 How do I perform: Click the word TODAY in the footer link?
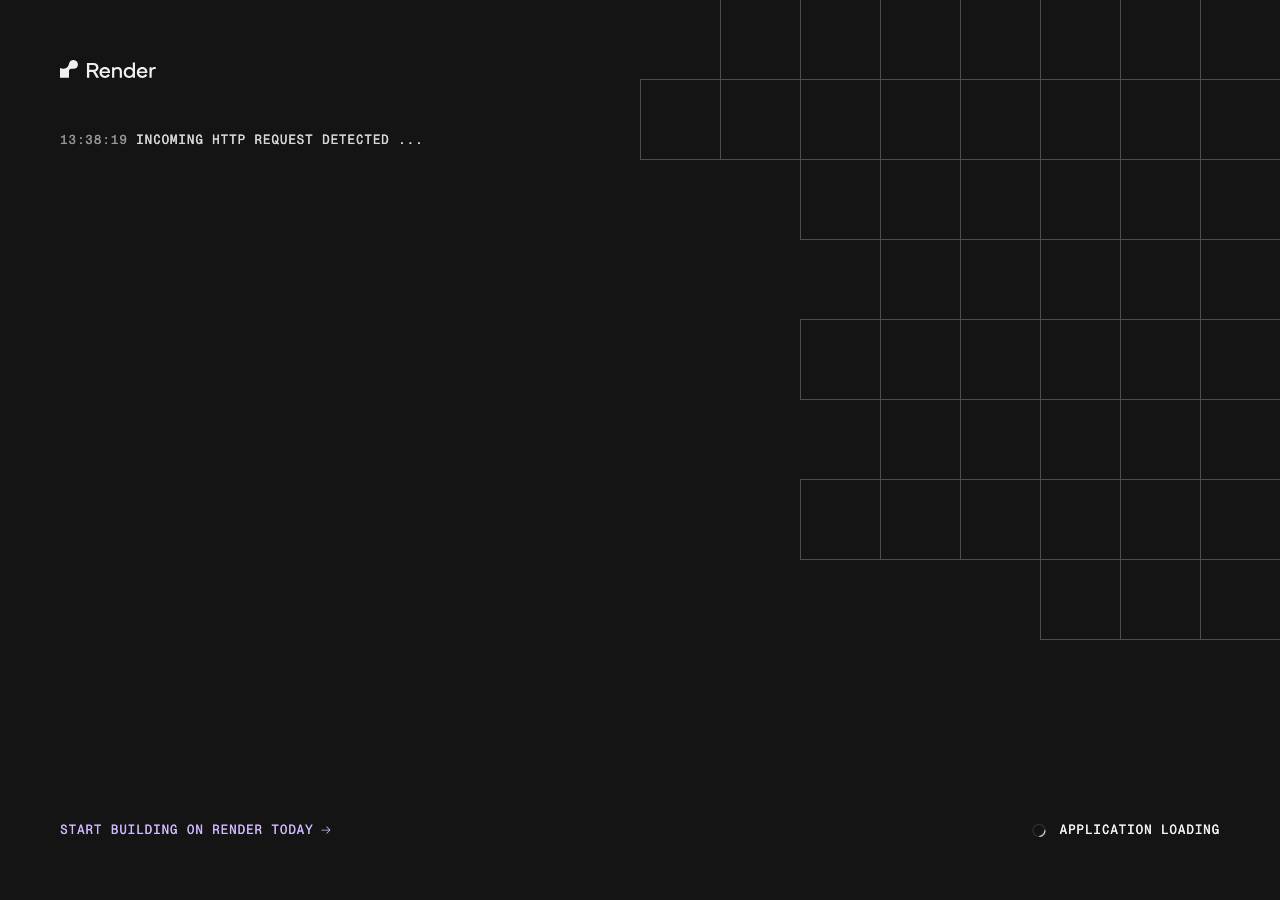point(292,830)
